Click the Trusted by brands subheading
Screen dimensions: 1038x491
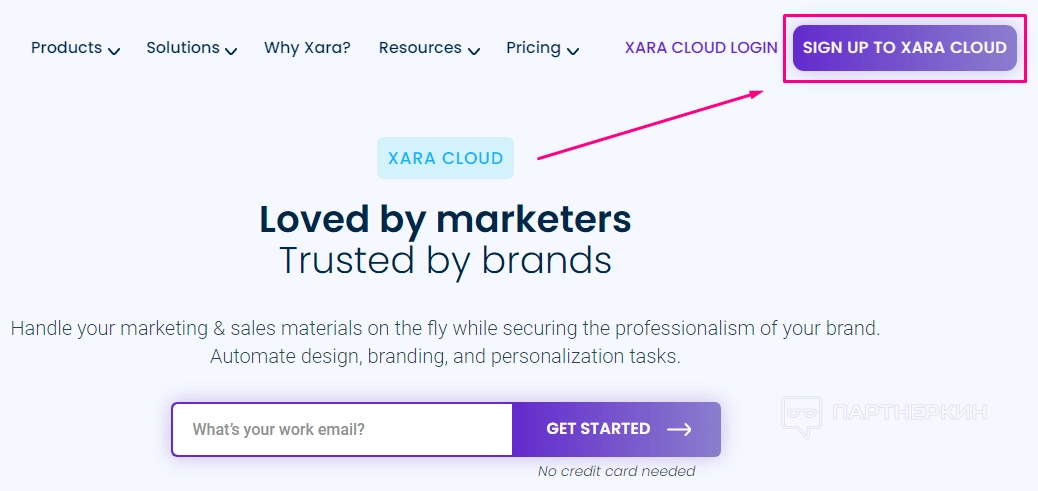[445, 260]
